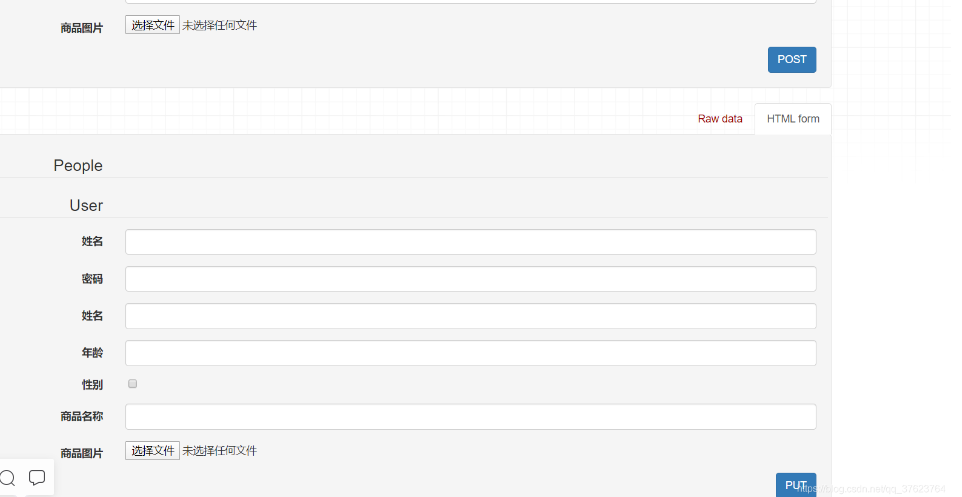Submit the form with the POST button
This screenshot has width=962, height=497.
pyautogui.click(x=791, y=60)
